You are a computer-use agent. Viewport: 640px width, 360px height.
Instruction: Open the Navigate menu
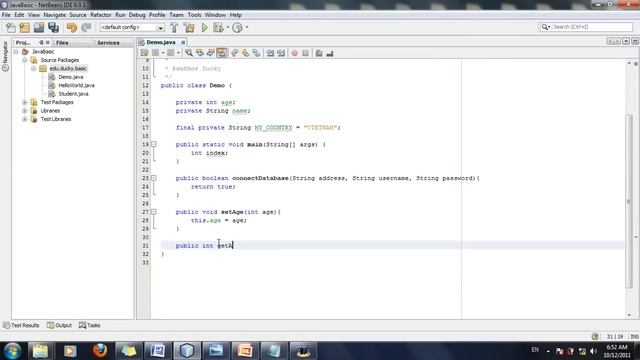pos(54,15)
